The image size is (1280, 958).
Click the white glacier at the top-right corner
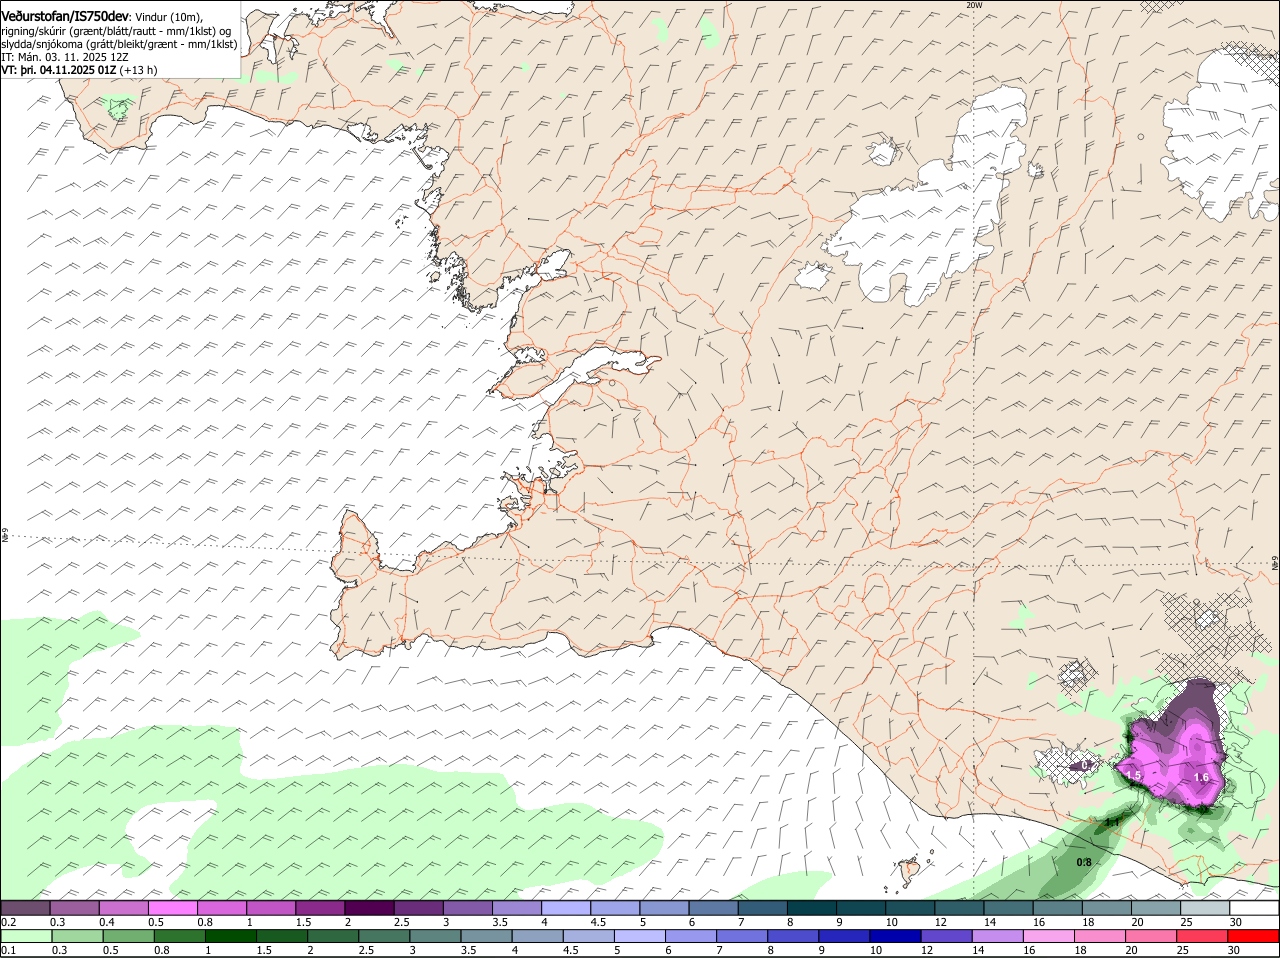pyautogui.click(x=1222, y=135)
